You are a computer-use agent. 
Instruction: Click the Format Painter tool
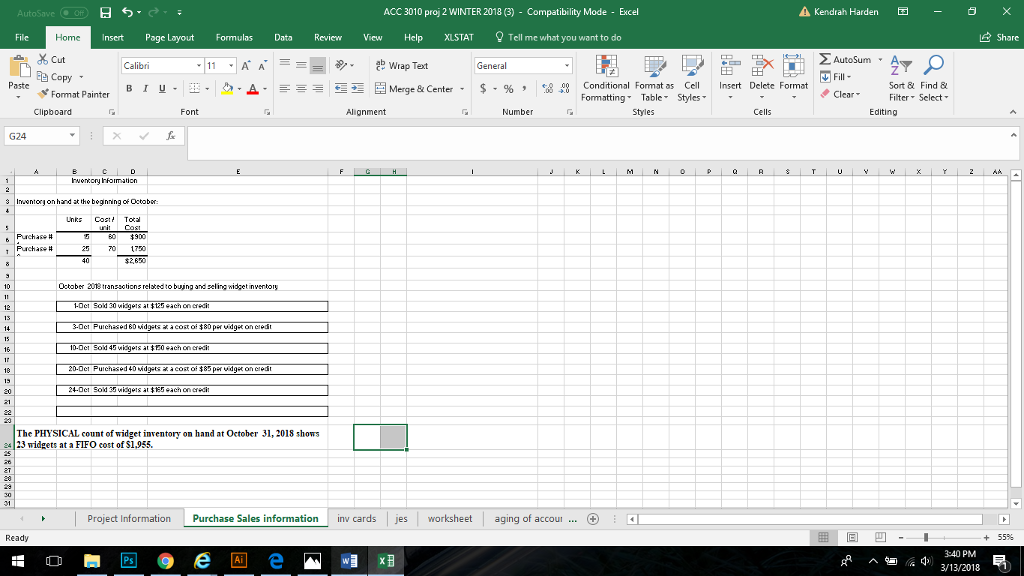pos(77,94)
